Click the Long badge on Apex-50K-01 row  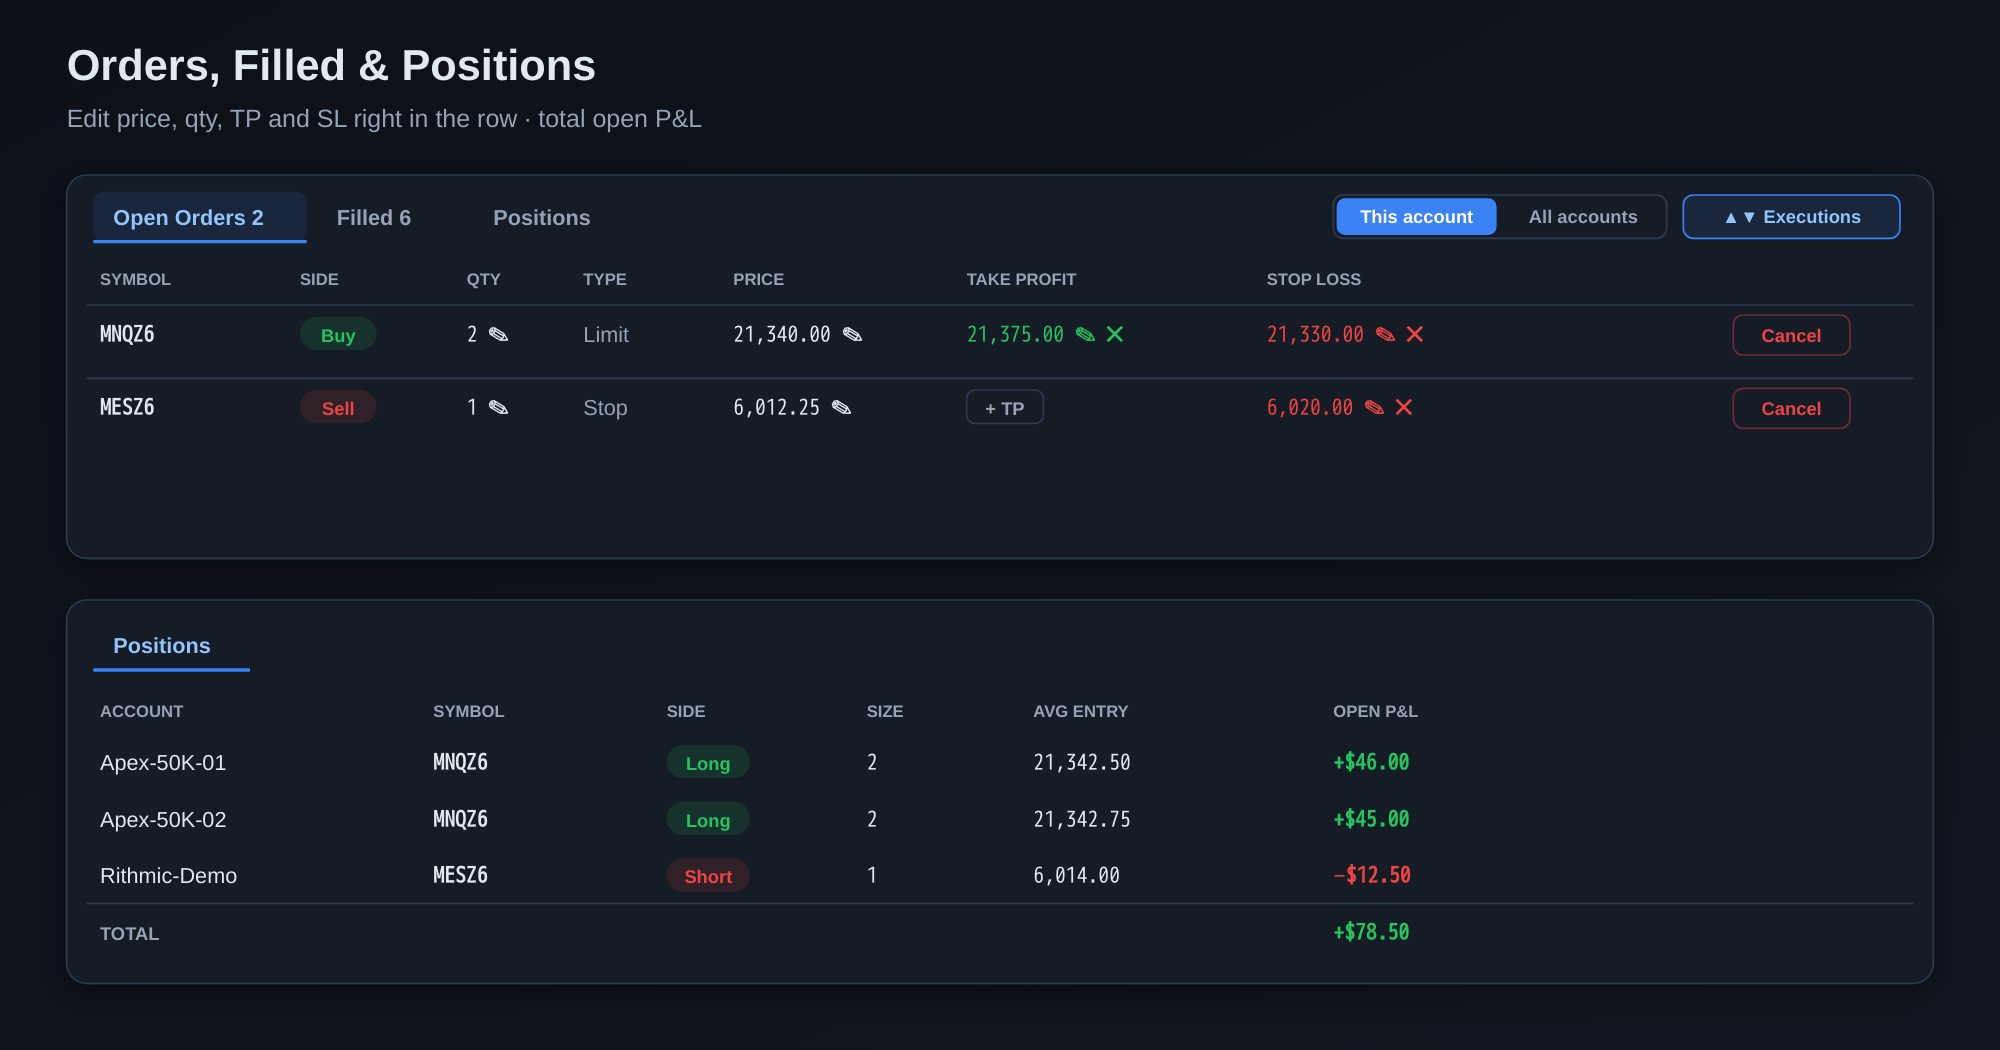[708, 763]
